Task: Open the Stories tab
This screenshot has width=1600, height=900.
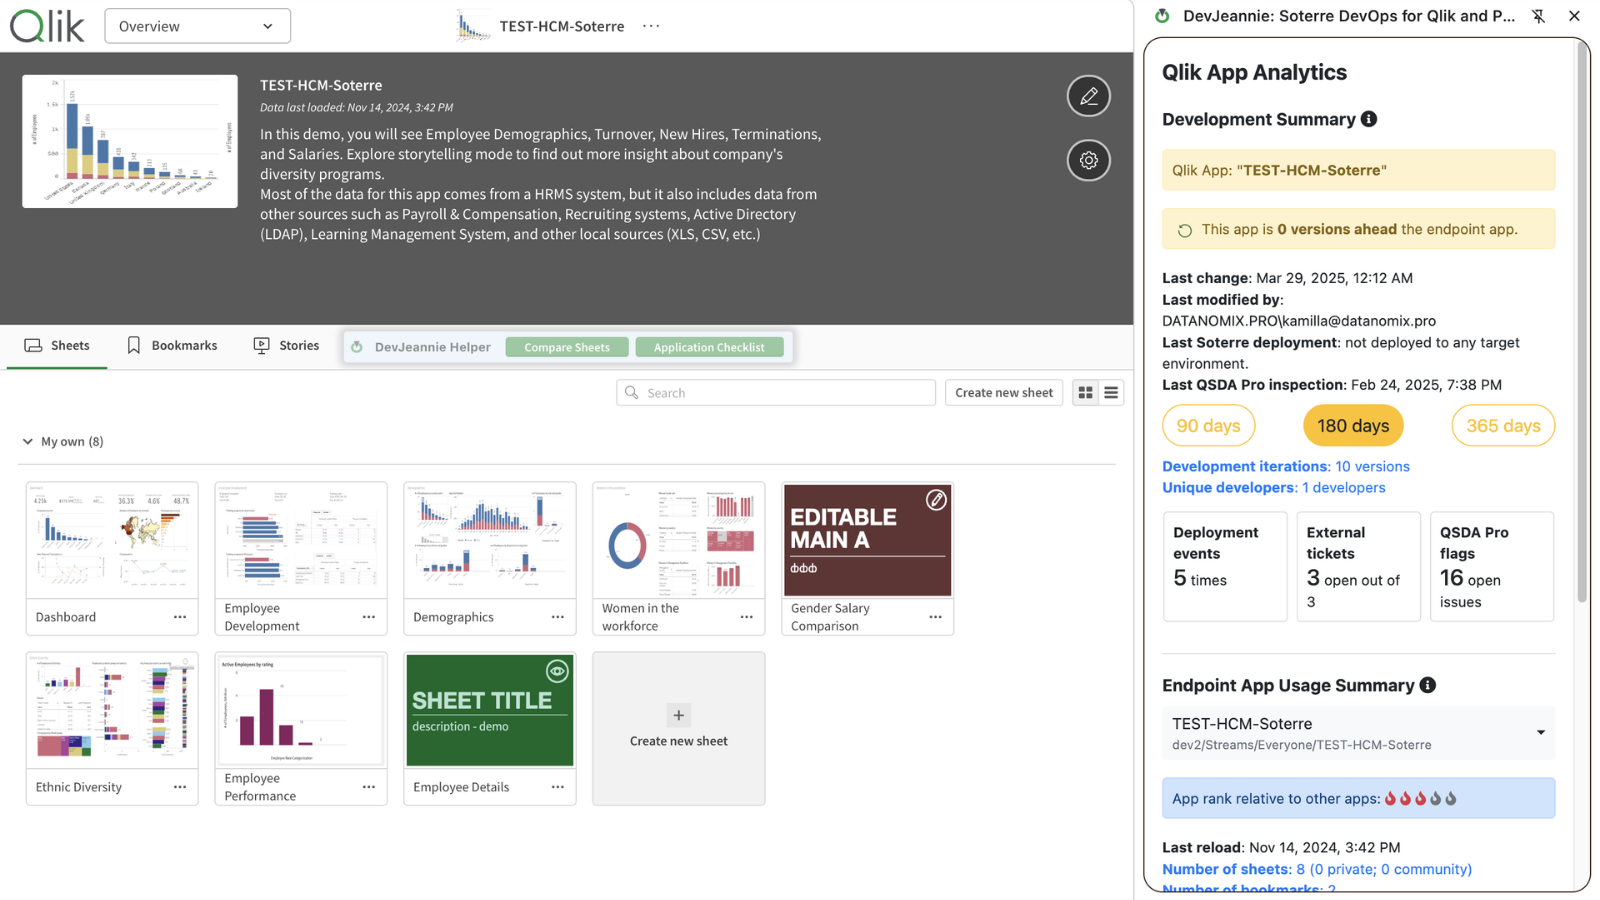Action: point(287,345)
